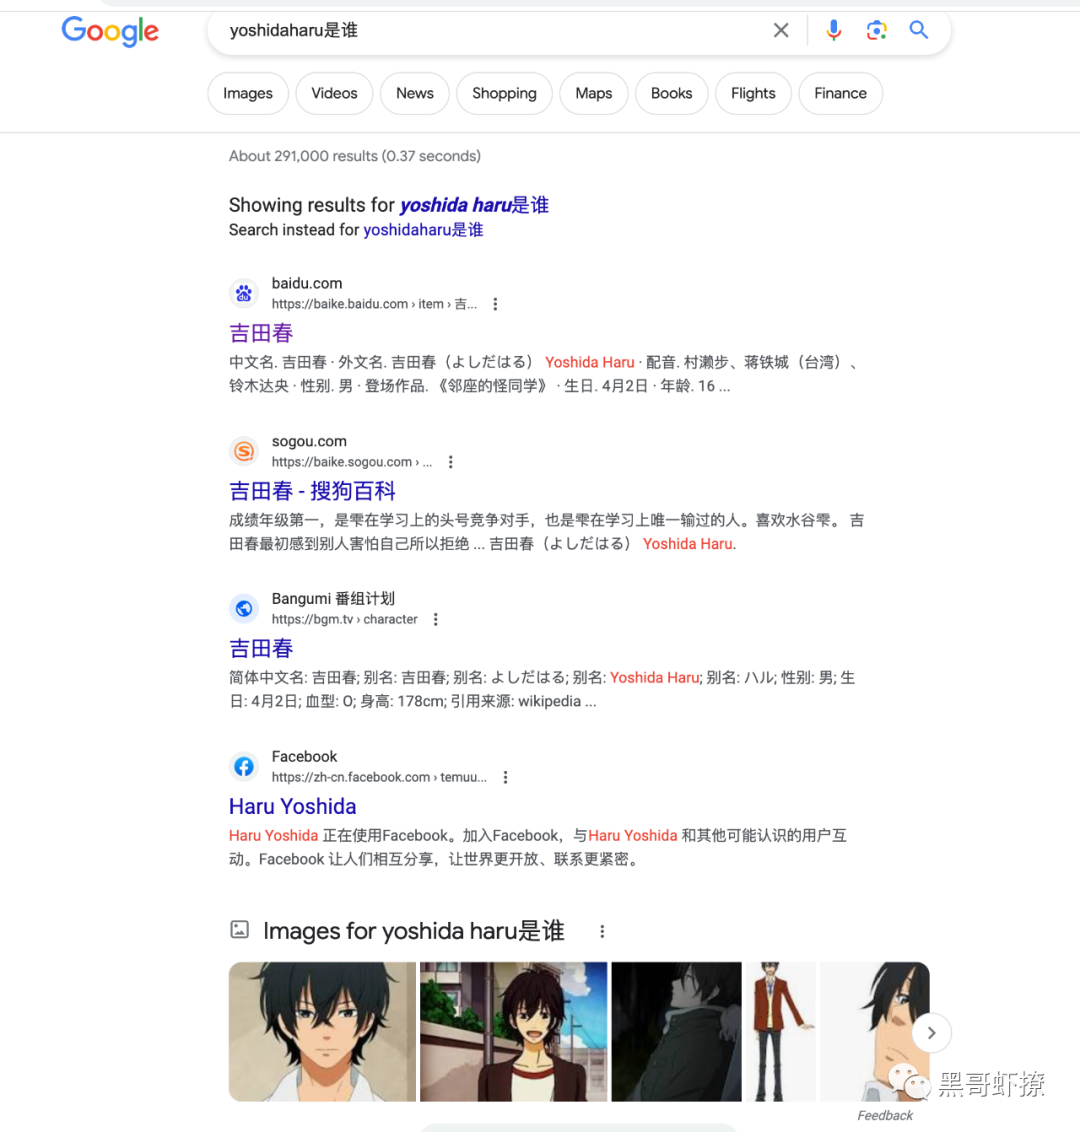Expand options for the Bangumi bgm.tv result

click(x=435, y=619)
